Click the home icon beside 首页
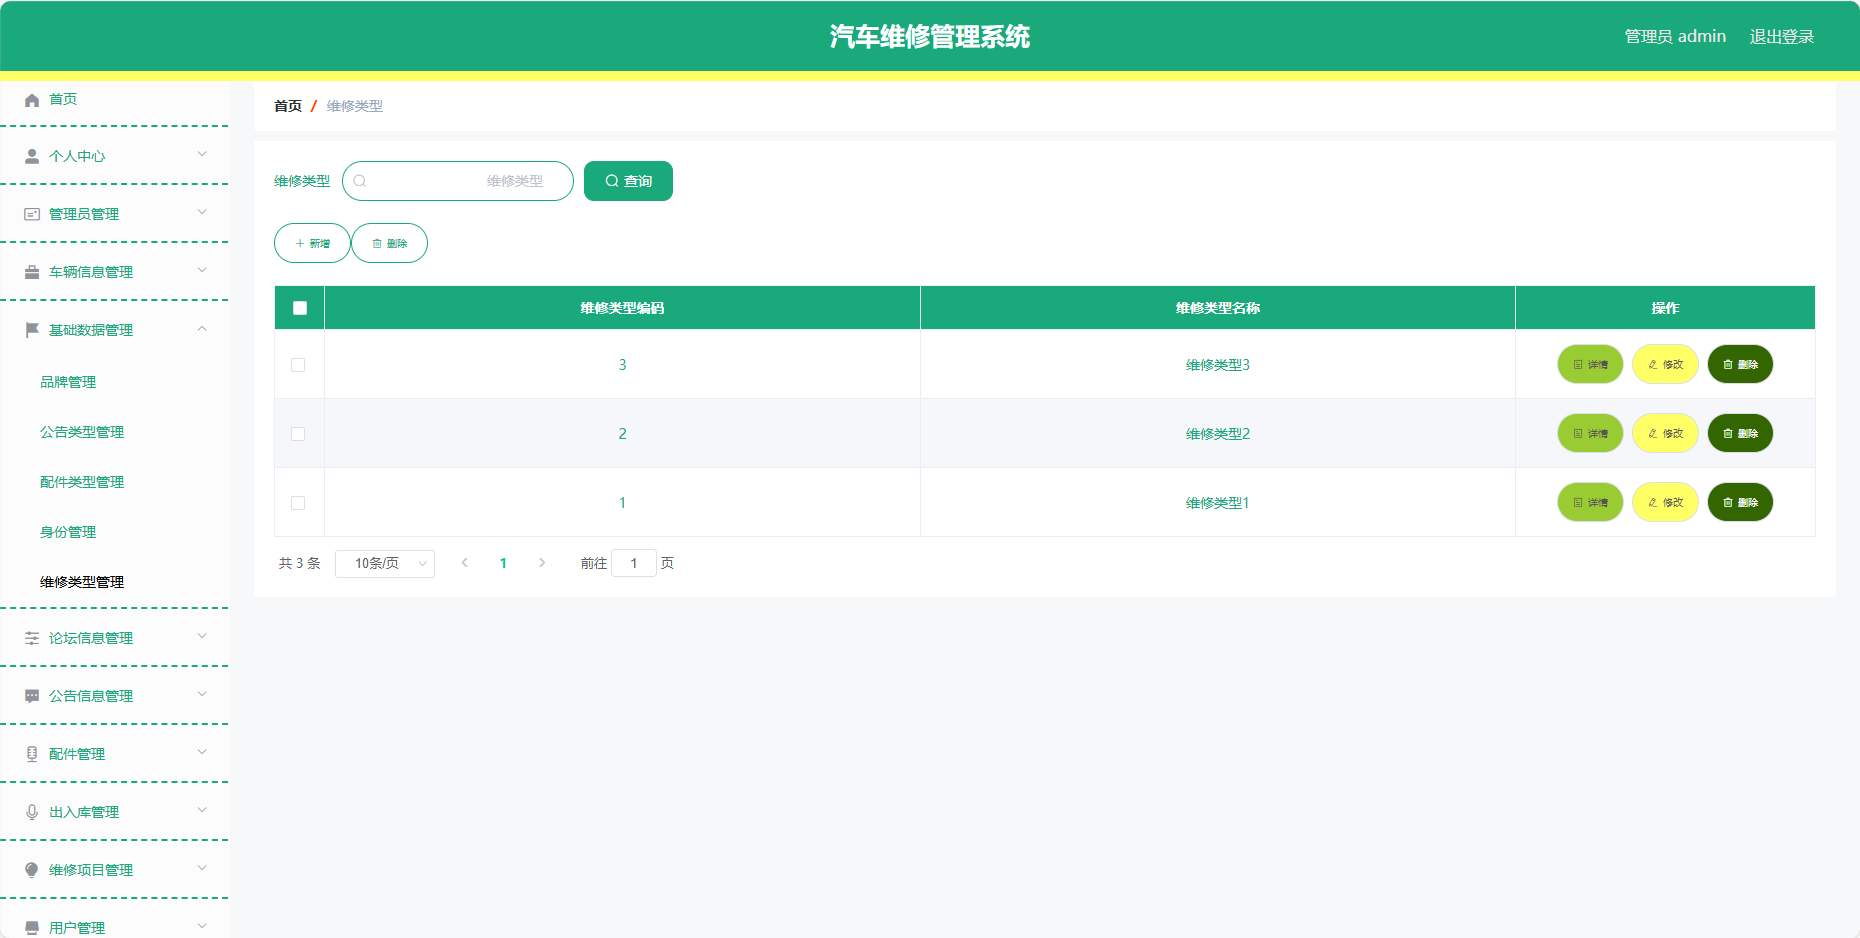 coord(32,100)
